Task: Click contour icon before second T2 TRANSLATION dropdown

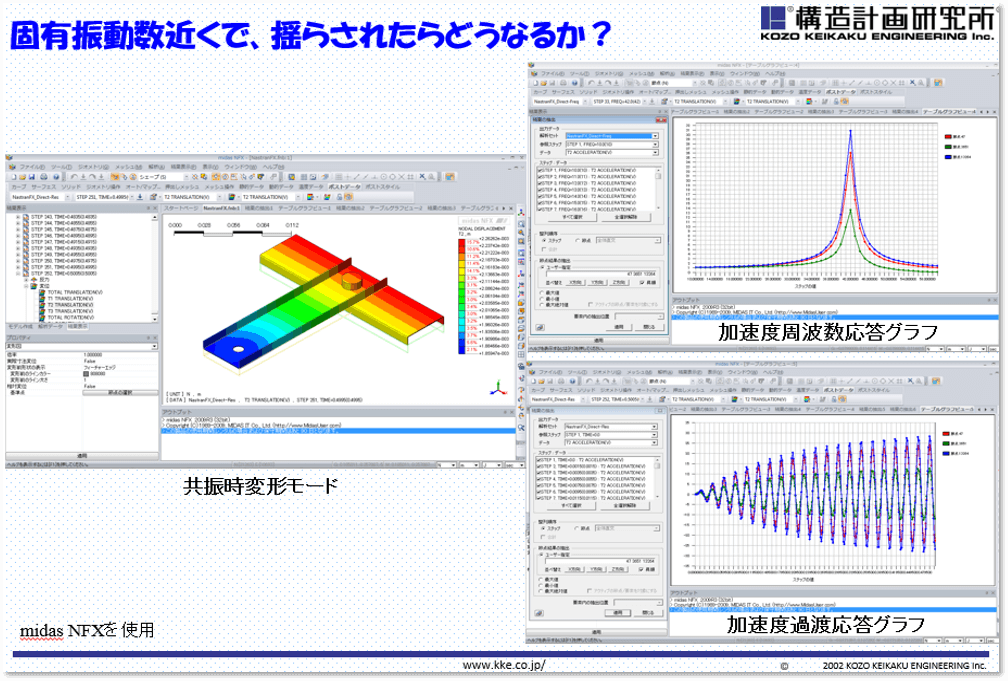Action: coord(234,197)
